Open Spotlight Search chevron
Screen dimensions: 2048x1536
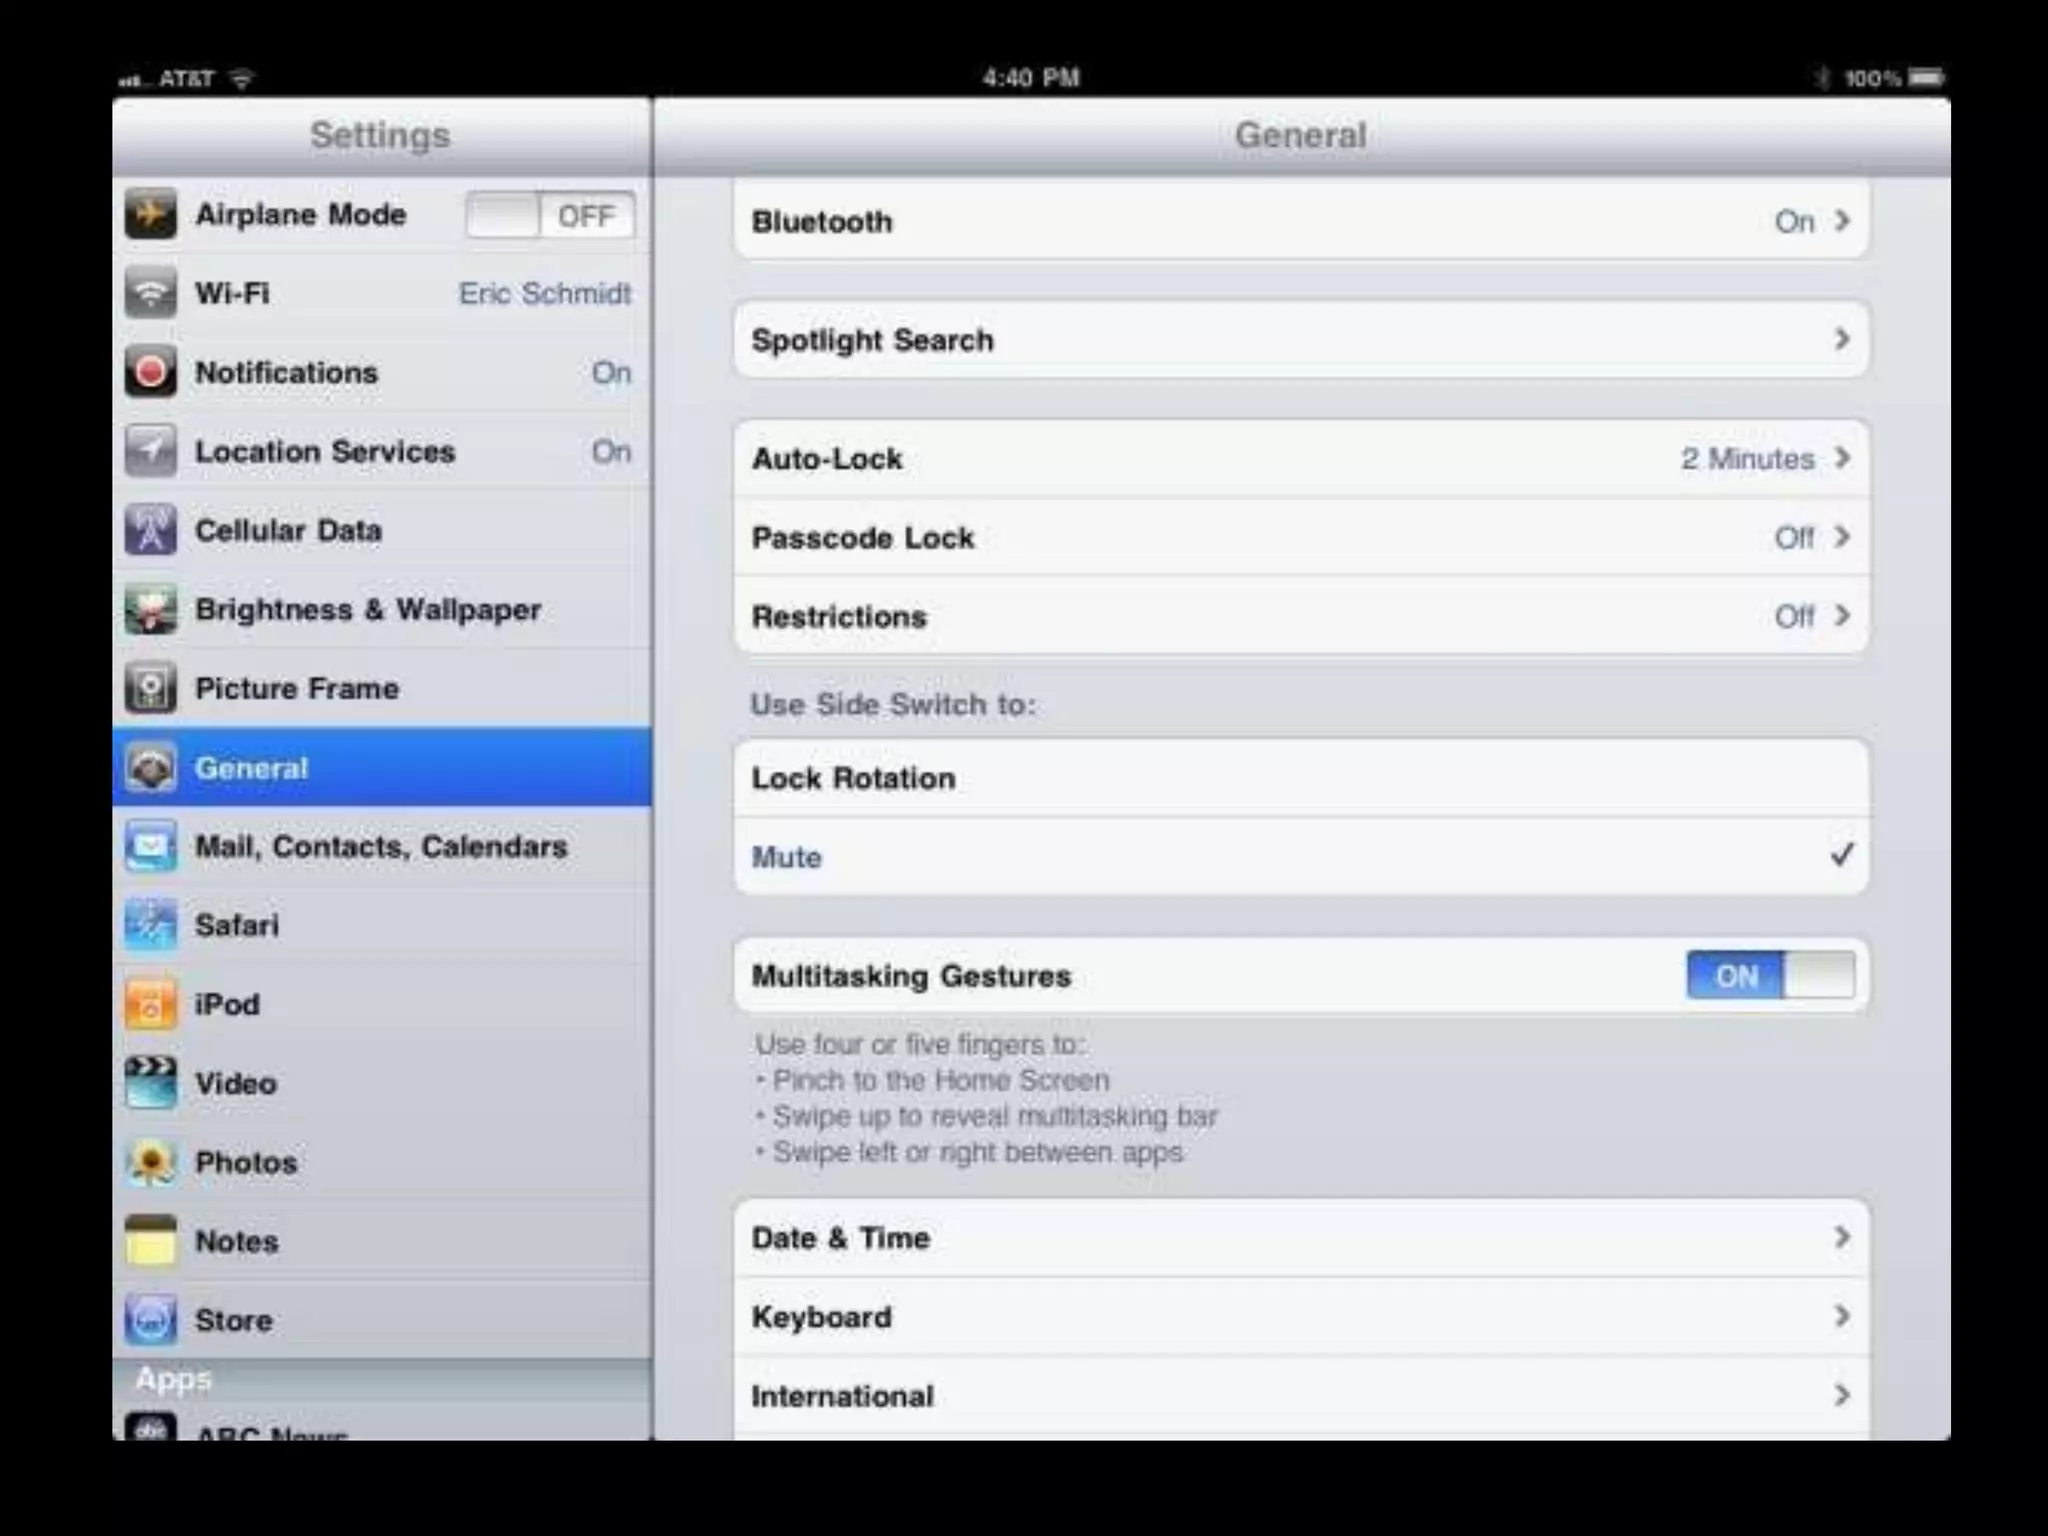coord(1842,340)
